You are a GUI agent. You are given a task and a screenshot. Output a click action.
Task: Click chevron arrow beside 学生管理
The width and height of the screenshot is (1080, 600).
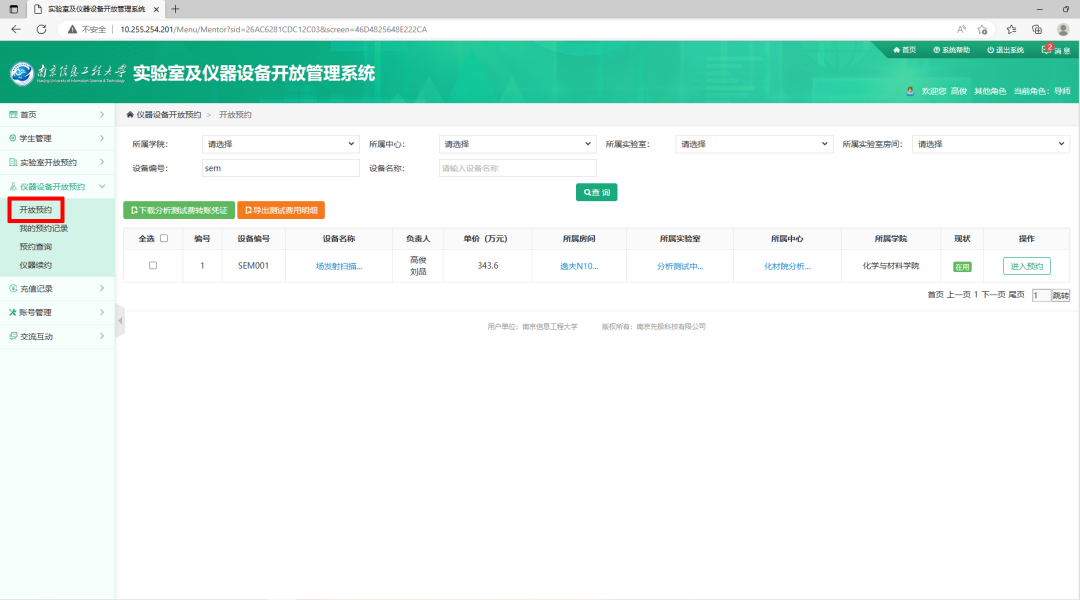[102, 138]
